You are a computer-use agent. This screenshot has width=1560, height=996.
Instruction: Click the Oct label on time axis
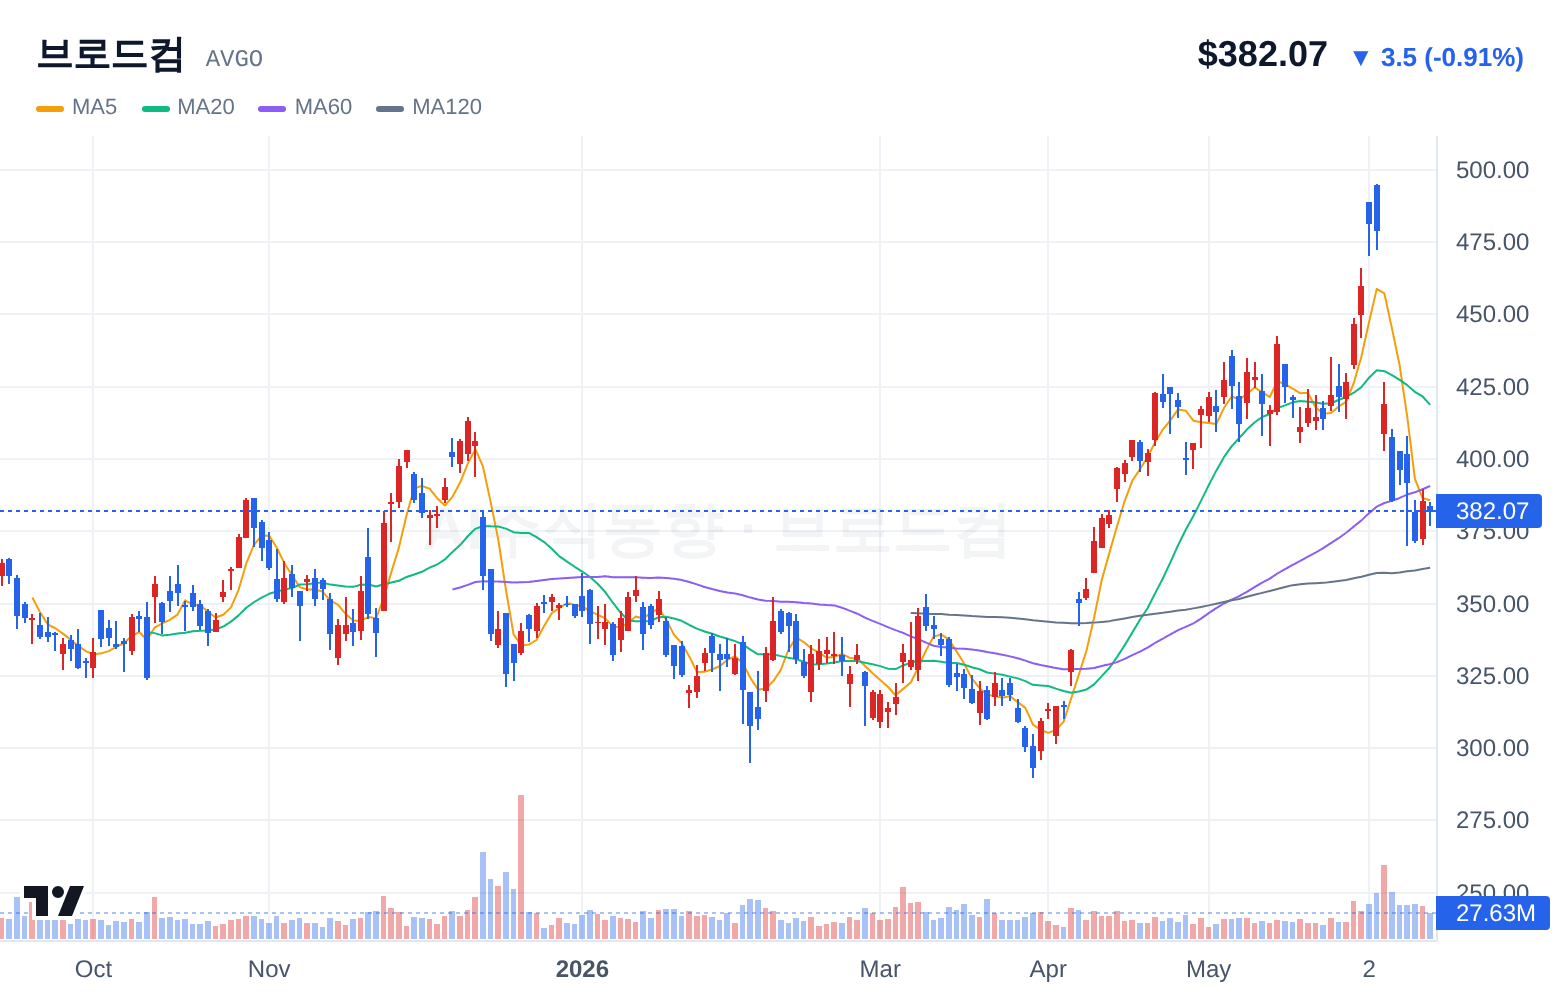click(93, 969)
